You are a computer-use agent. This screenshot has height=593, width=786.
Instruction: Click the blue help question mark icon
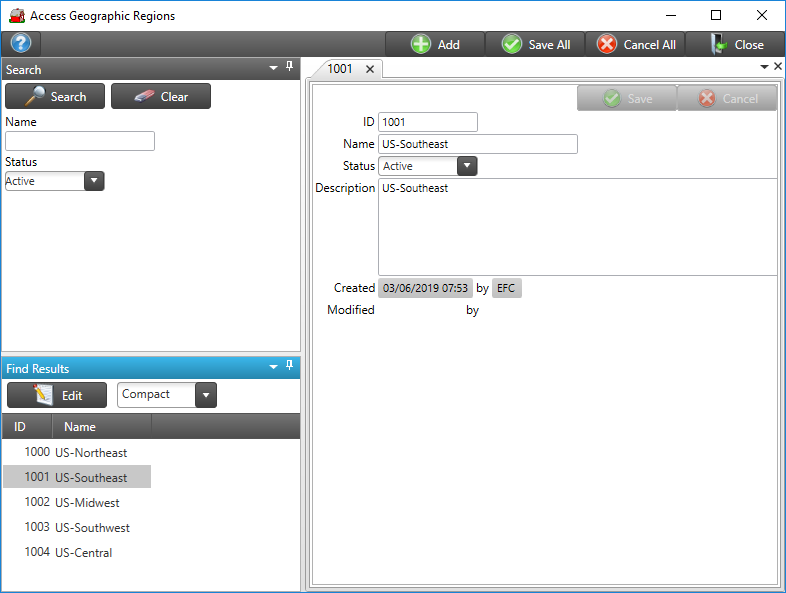(x=21, y=44)
